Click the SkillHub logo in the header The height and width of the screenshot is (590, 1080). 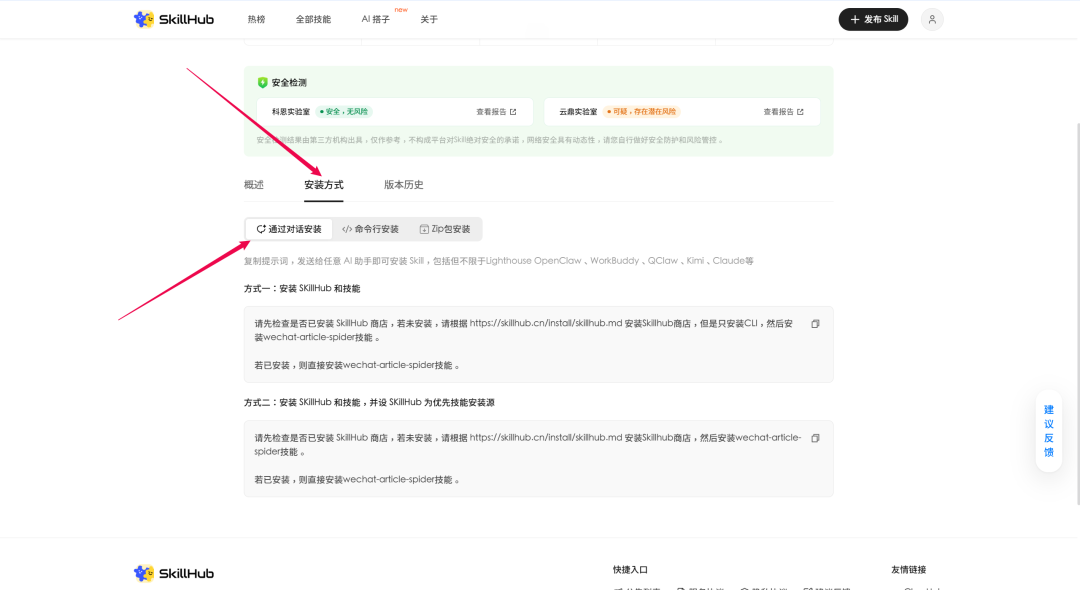coord(174,19)
